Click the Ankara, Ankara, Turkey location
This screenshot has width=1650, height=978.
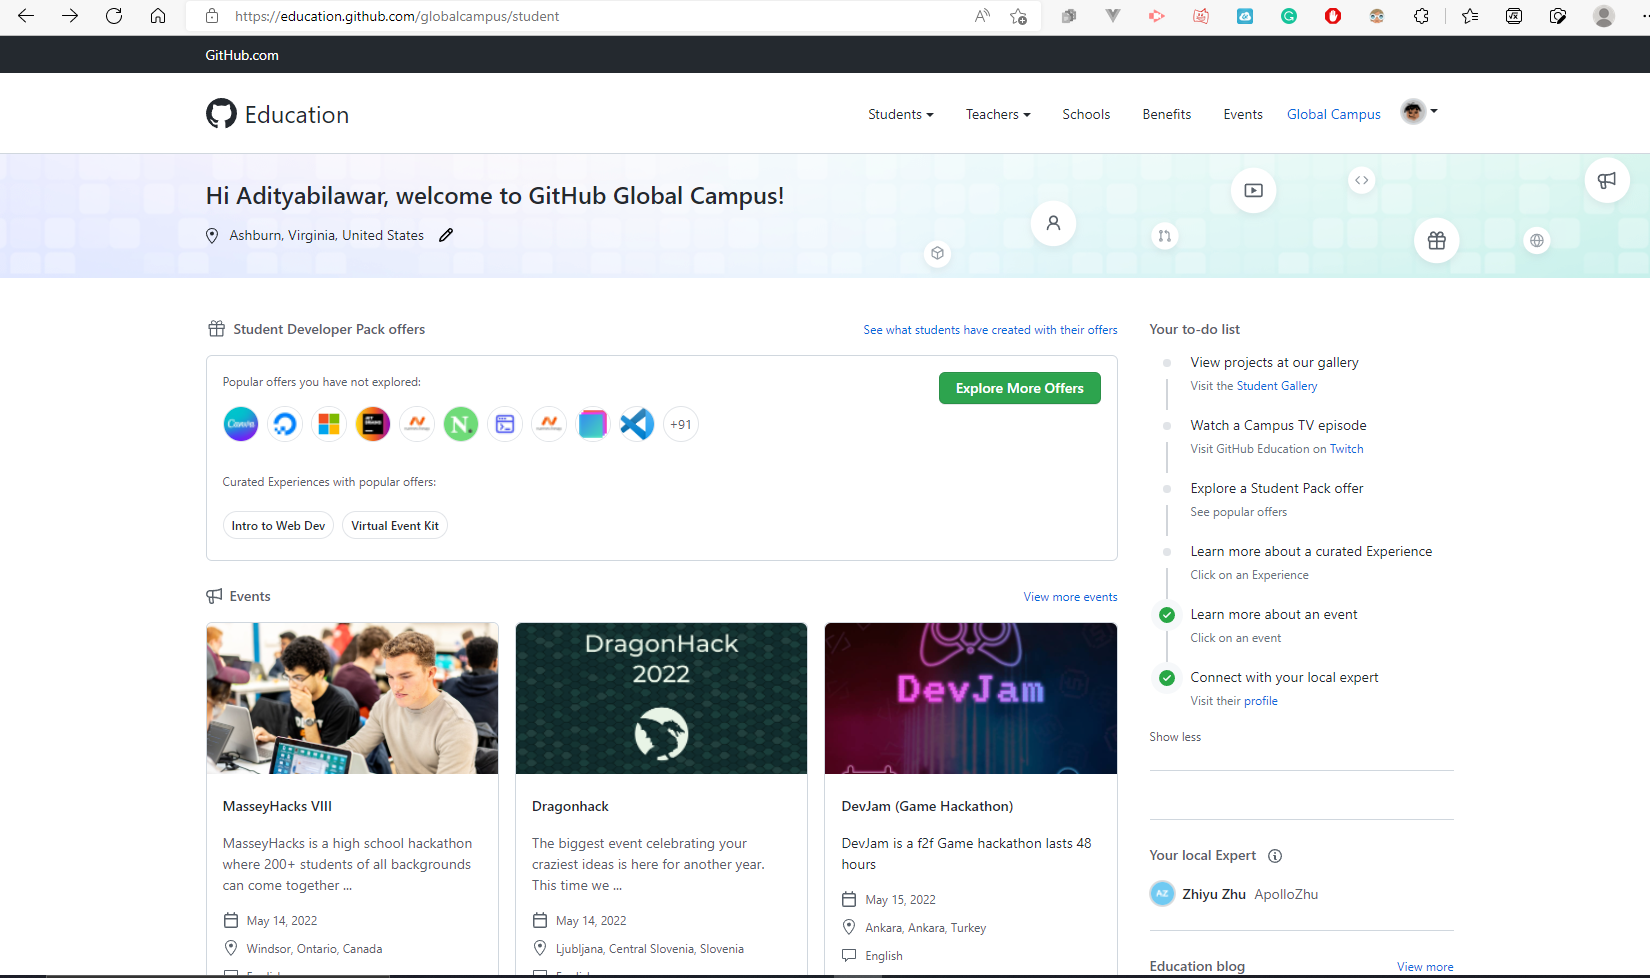click(x=925, y=928)
